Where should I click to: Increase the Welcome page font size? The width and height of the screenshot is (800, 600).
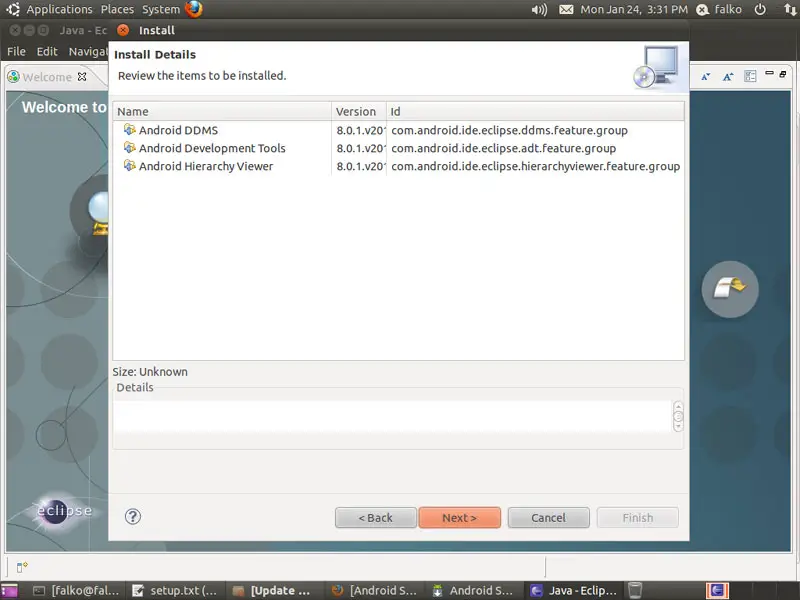point(728,77)
